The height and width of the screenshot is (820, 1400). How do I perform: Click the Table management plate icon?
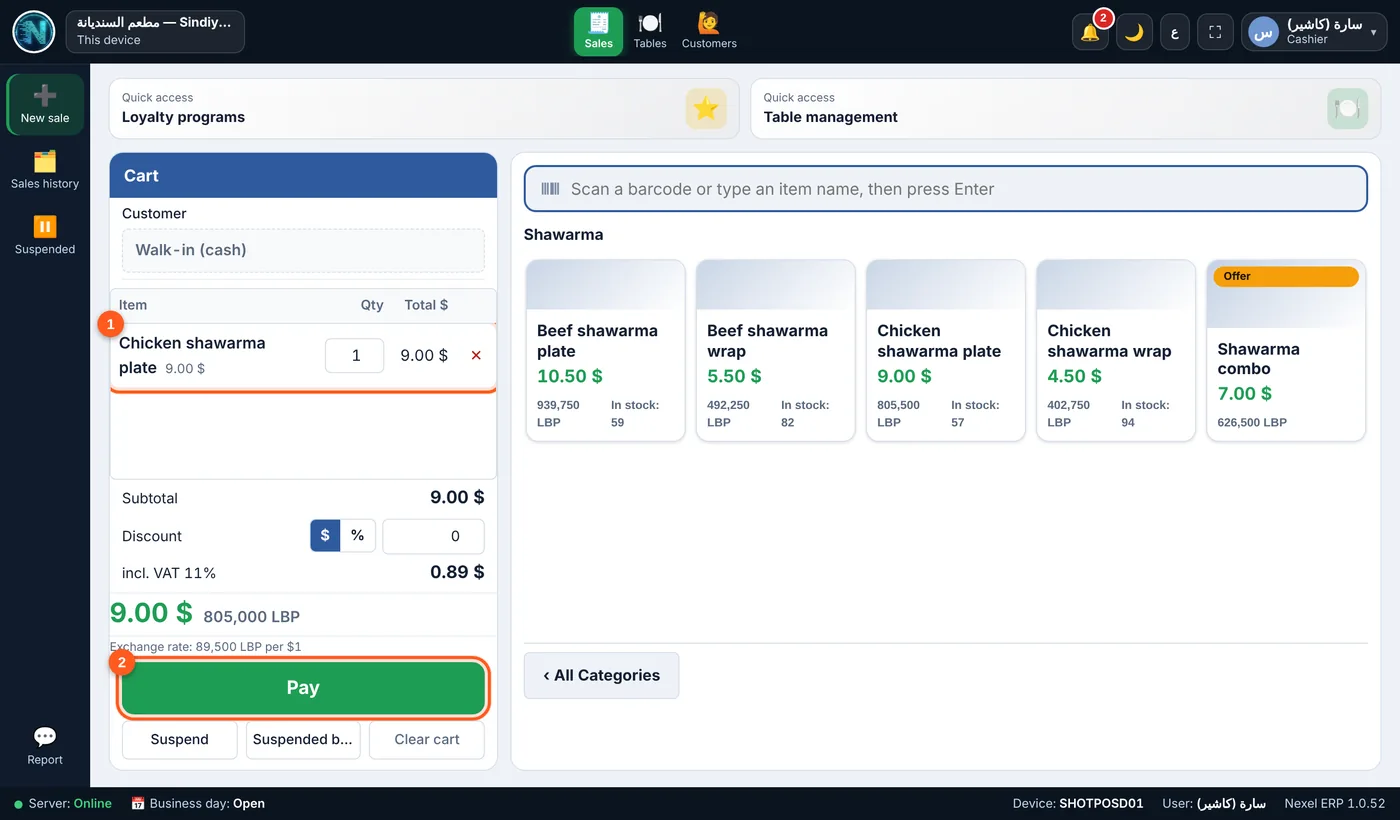(1347, 109)
